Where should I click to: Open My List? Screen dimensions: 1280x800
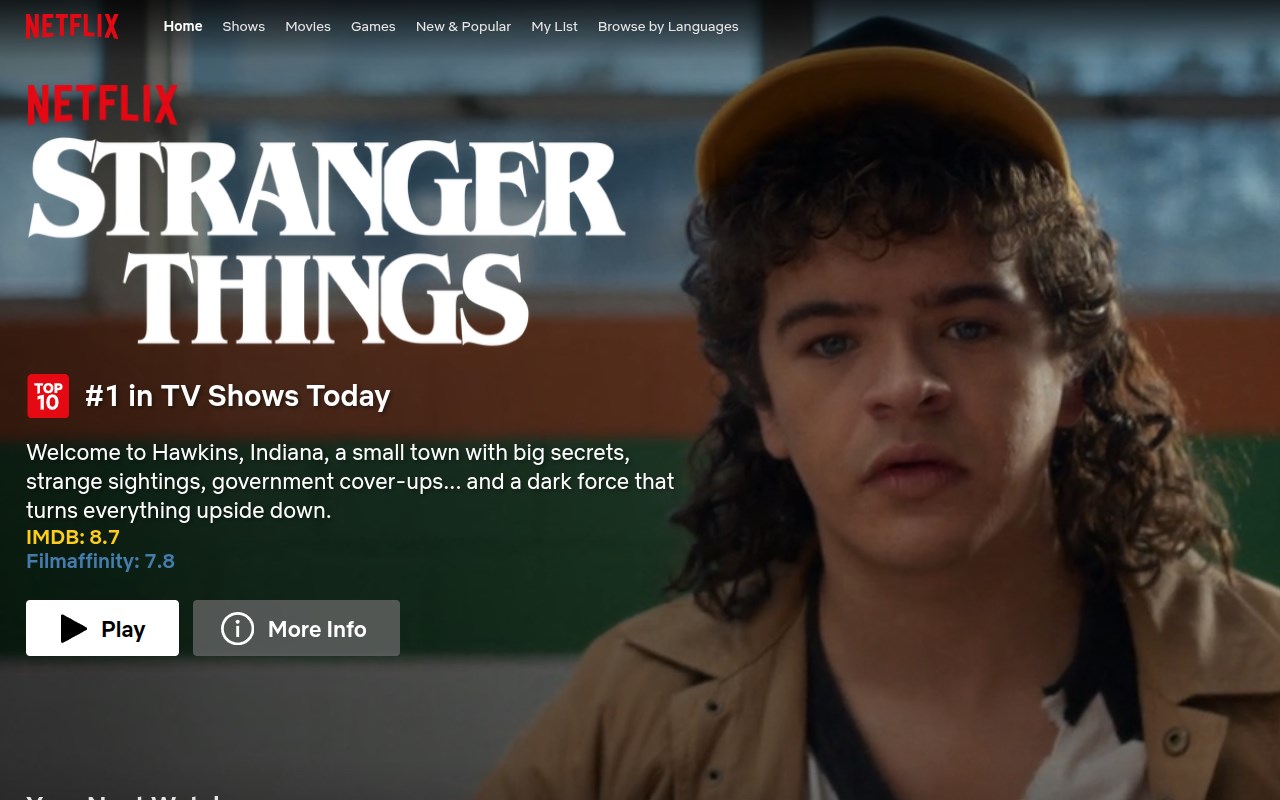[555, 26]
